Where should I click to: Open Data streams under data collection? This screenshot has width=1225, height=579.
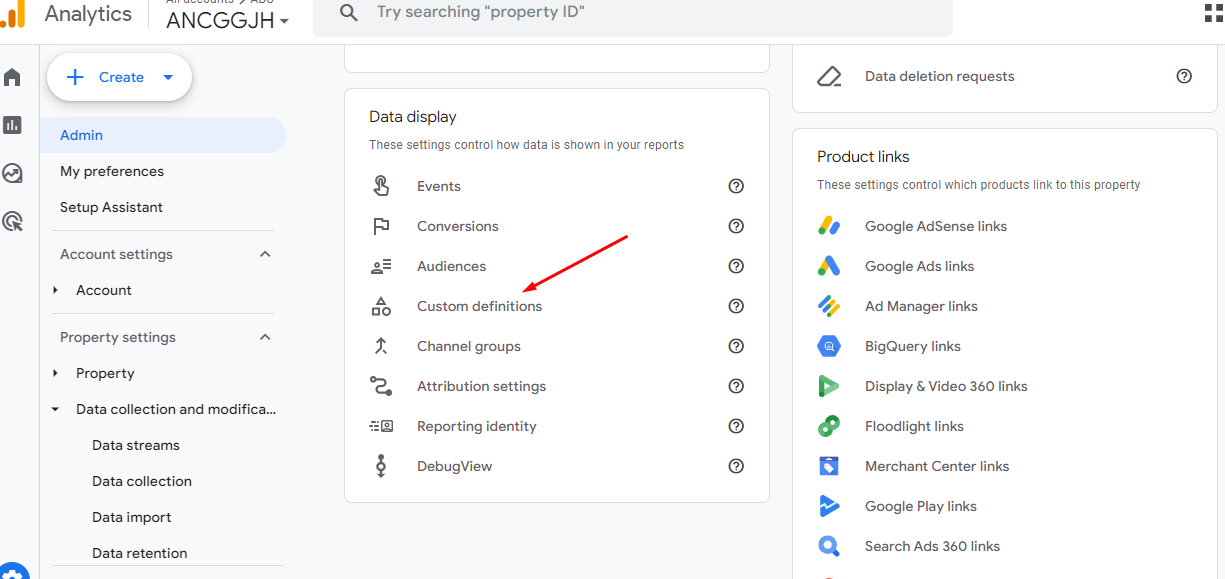(x=136, y=445)
